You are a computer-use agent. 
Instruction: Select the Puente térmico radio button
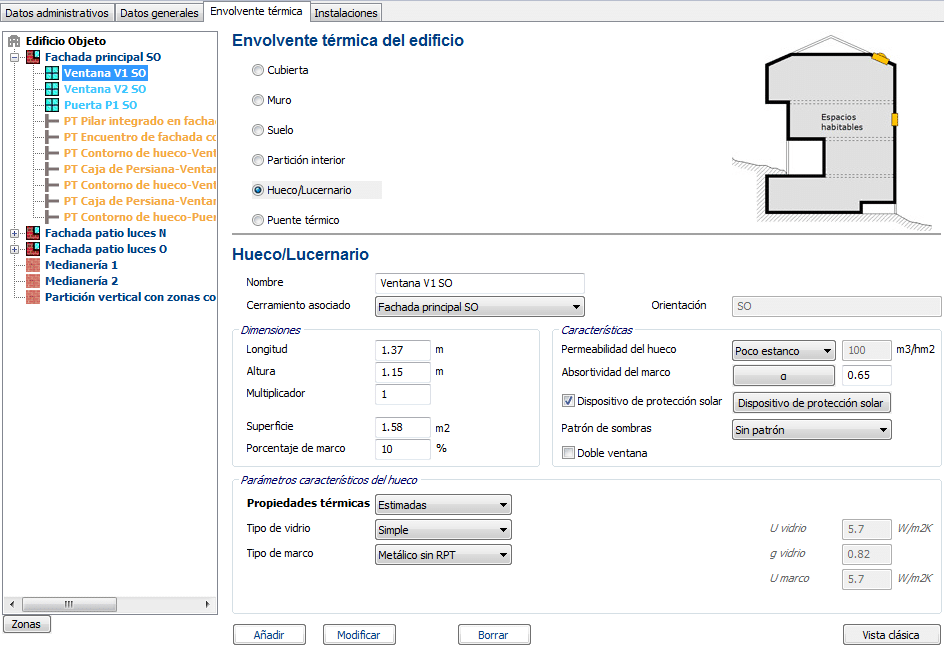pos(258,220)
